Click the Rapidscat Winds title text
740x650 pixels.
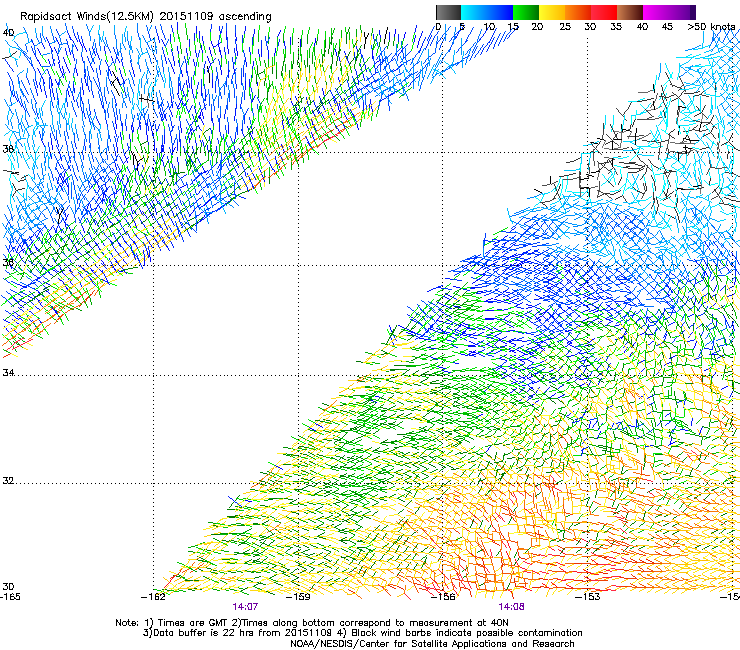145,16
